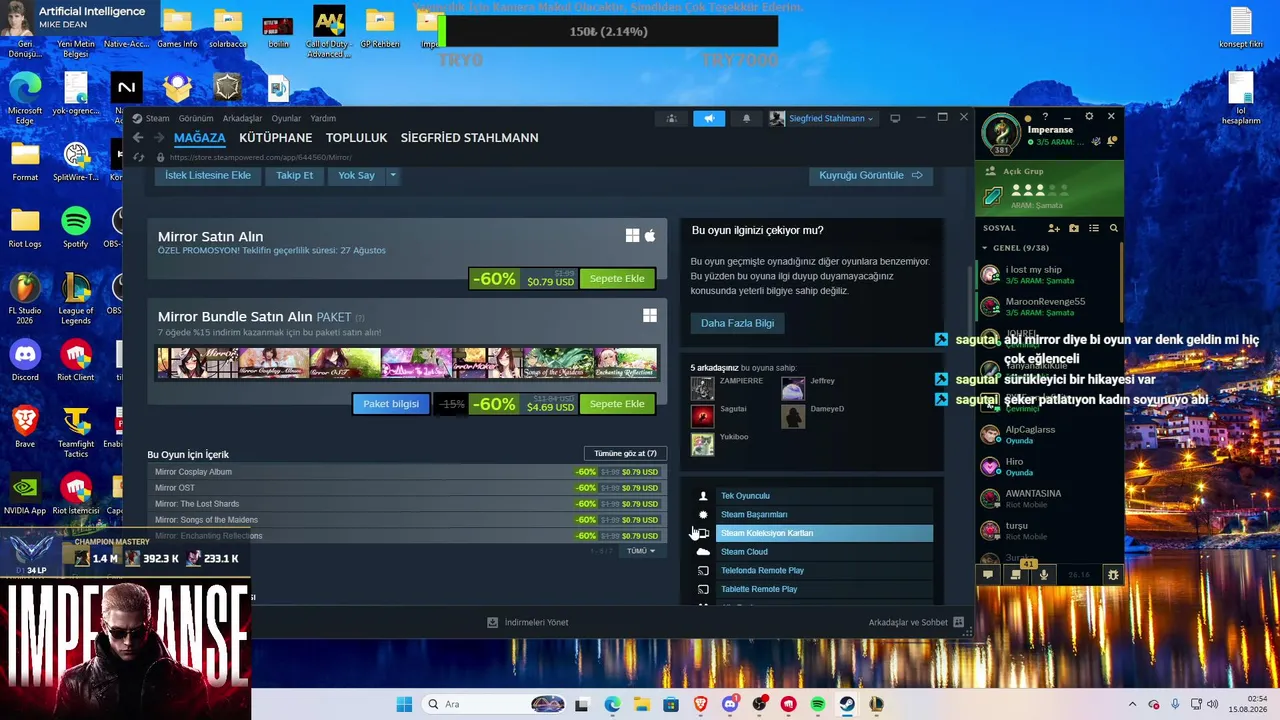Open League friends list view options
Viewport: 1280px width, 720px height.
coord(1093,228)
